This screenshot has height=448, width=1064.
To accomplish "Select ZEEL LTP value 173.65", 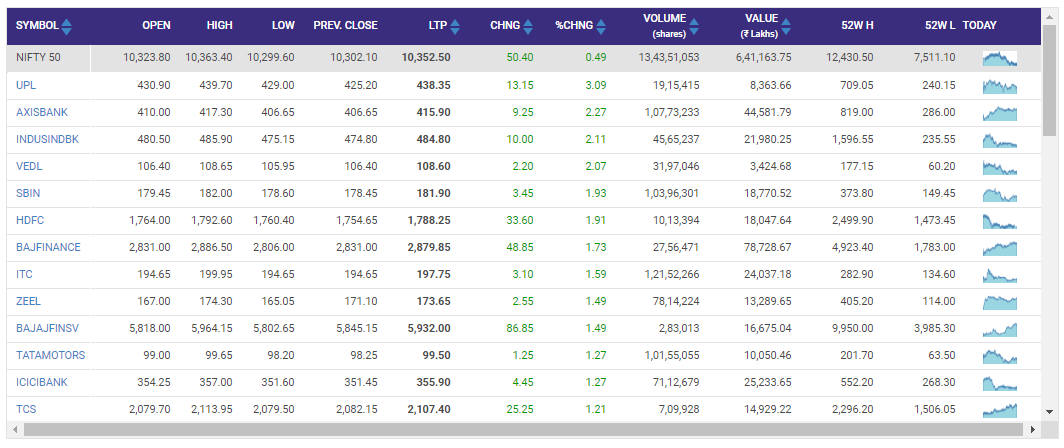I will click(433, 301).
